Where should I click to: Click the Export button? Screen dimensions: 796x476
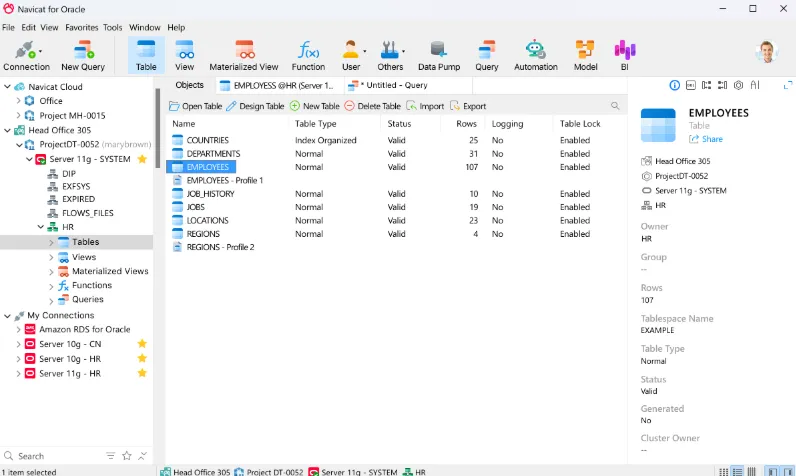(468, 106)
